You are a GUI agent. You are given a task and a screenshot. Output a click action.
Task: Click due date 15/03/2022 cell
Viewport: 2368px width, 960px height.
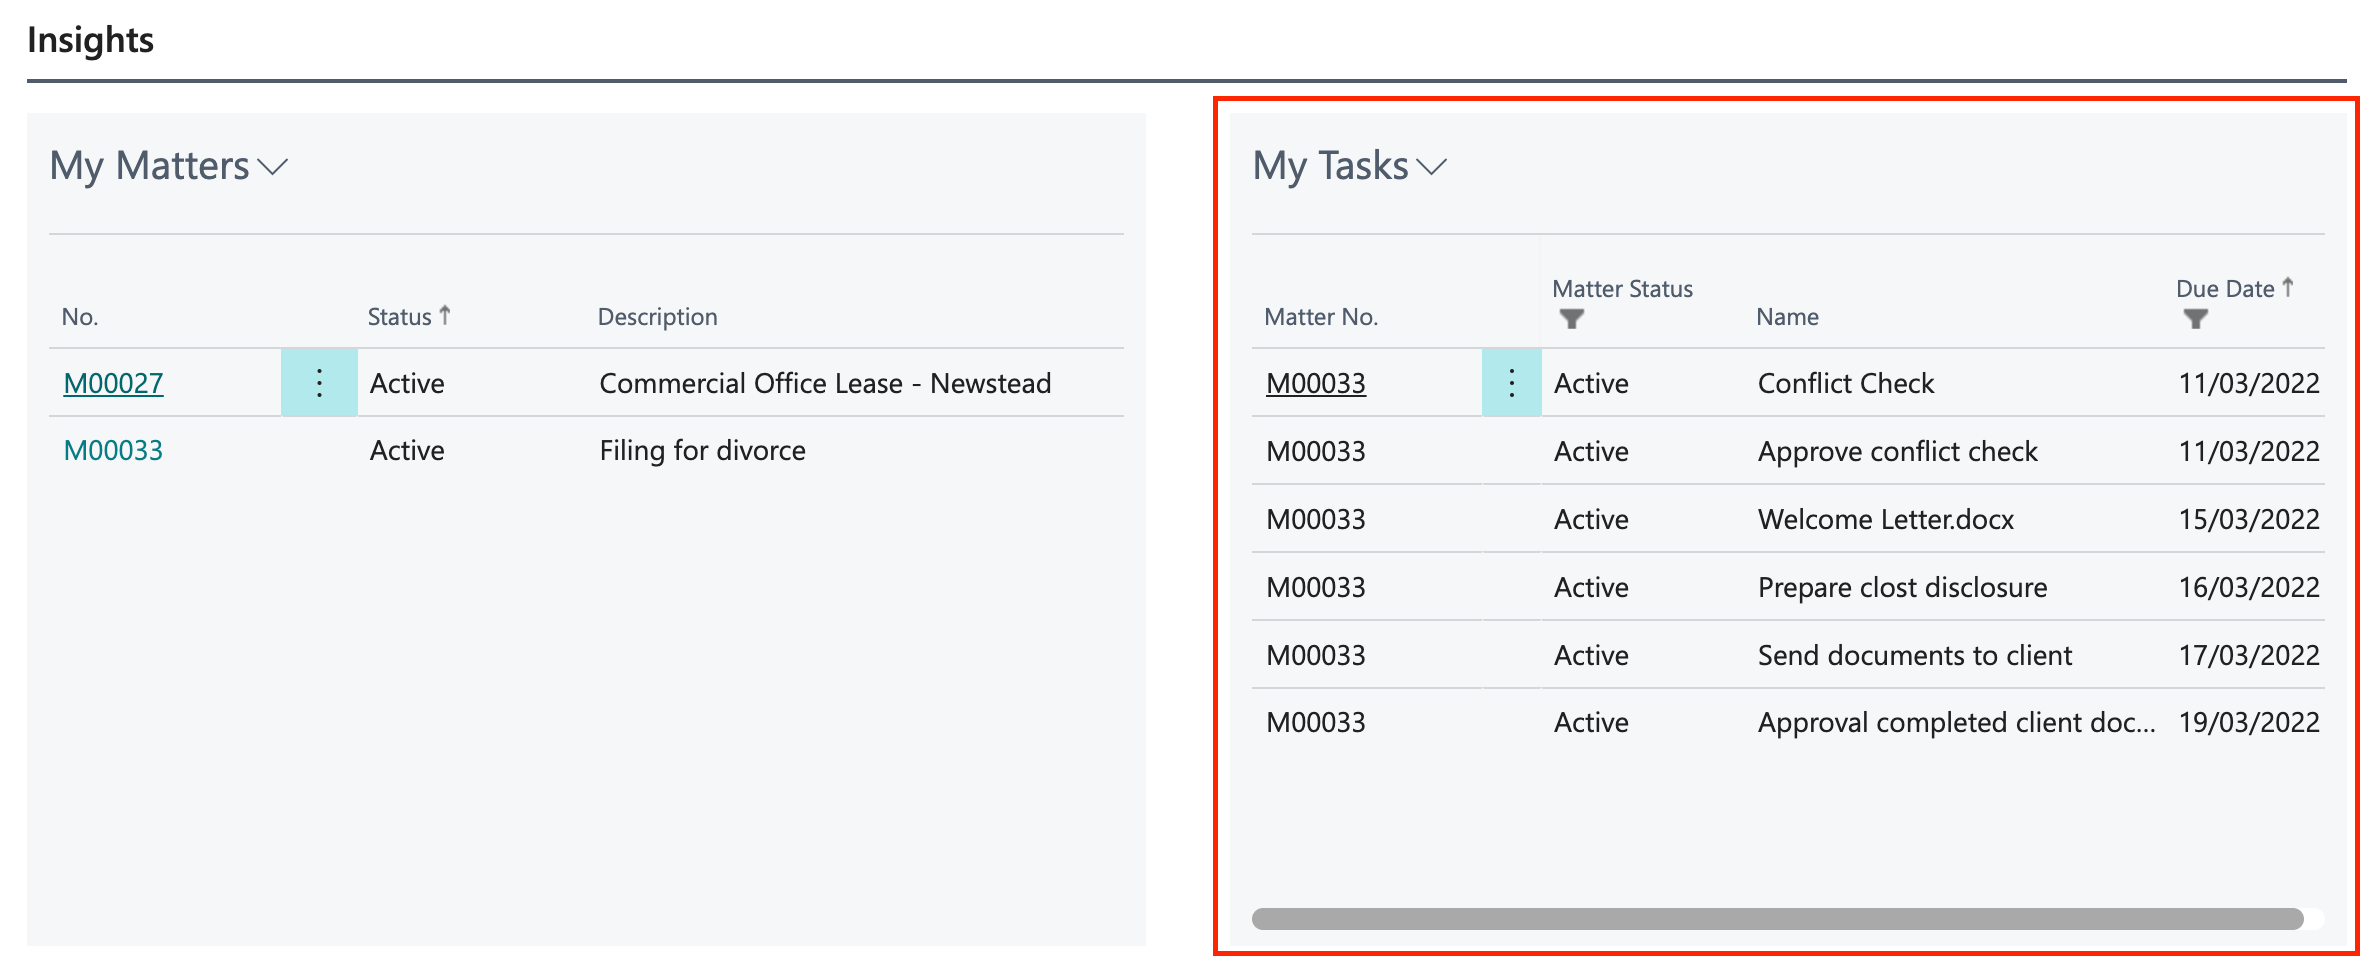[2249, 519]
